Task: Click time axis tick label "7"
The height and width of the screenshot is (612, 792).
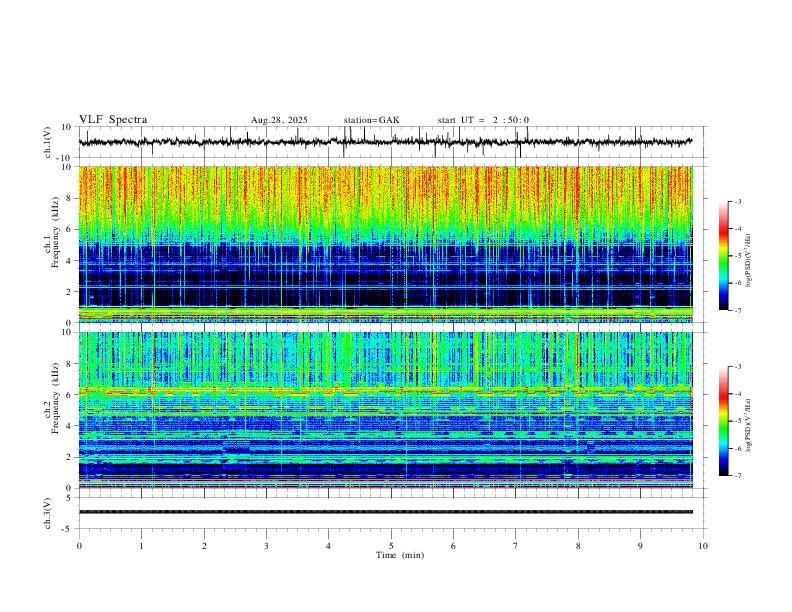Action: tap(516, 546)
